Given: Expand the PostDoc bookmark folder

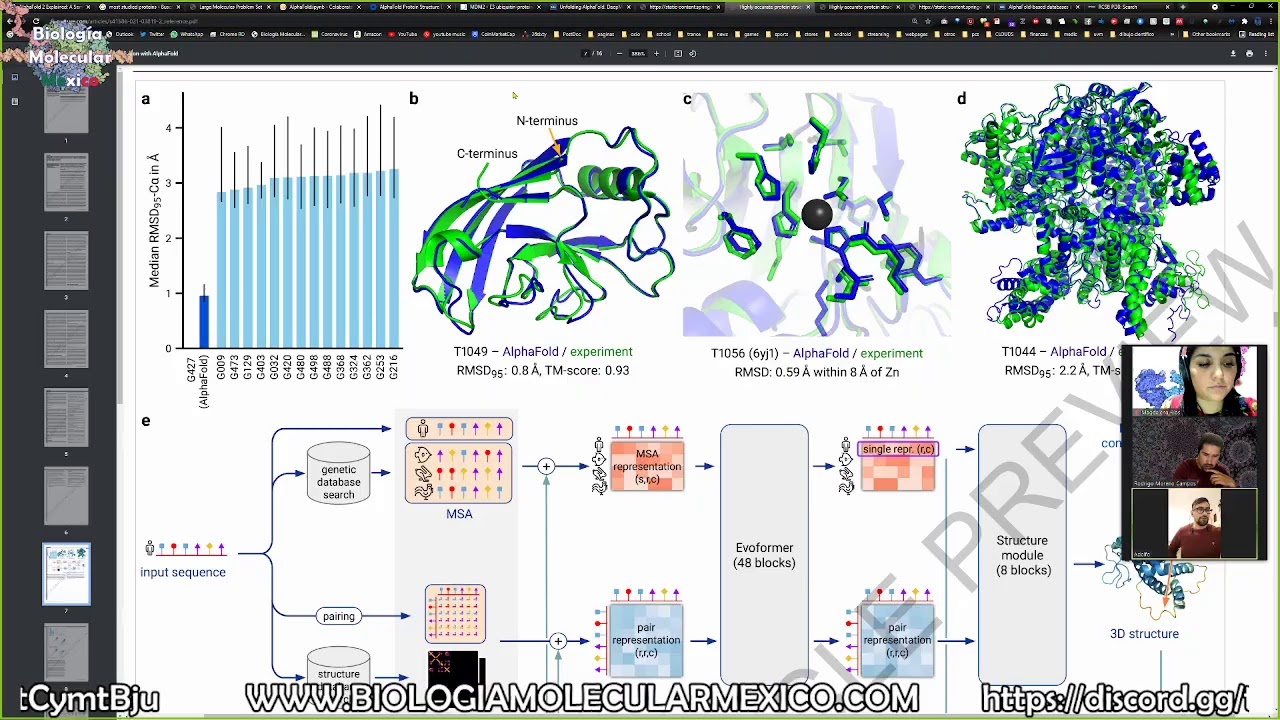Looking at the screenshot, I should coord(567,34).
